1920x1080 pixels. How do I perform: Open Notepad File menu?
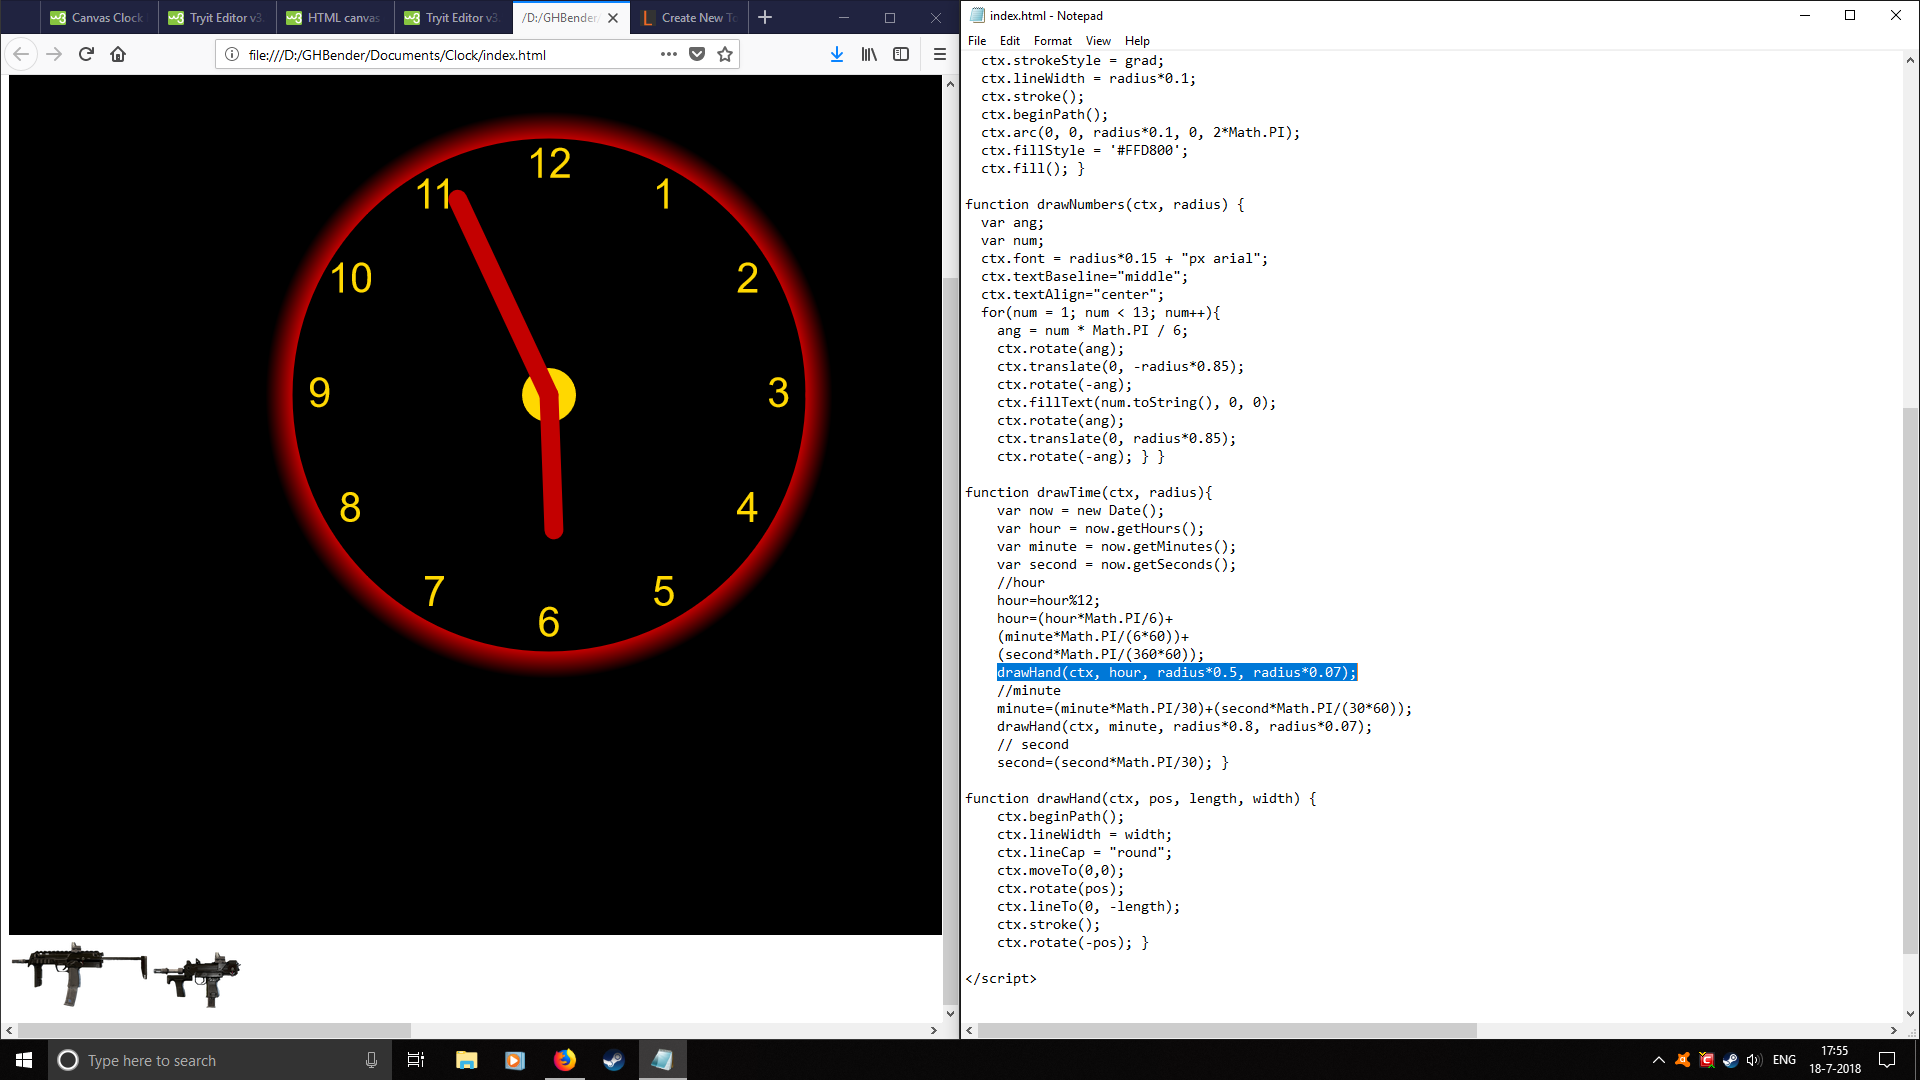(x=977, y=41)
